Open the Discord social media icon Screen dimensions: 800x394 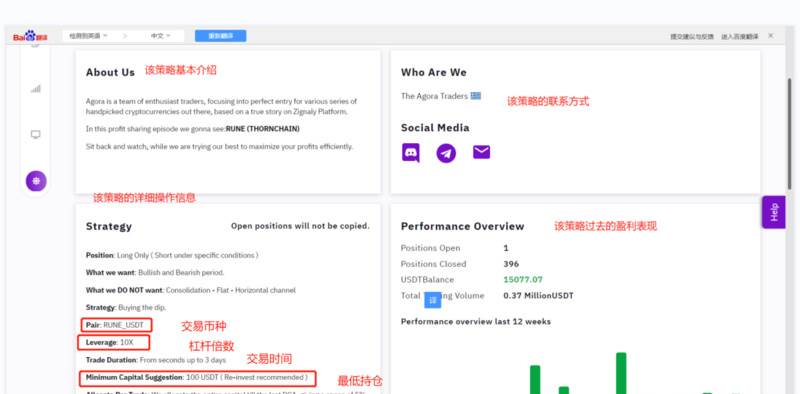coord(411,153)
